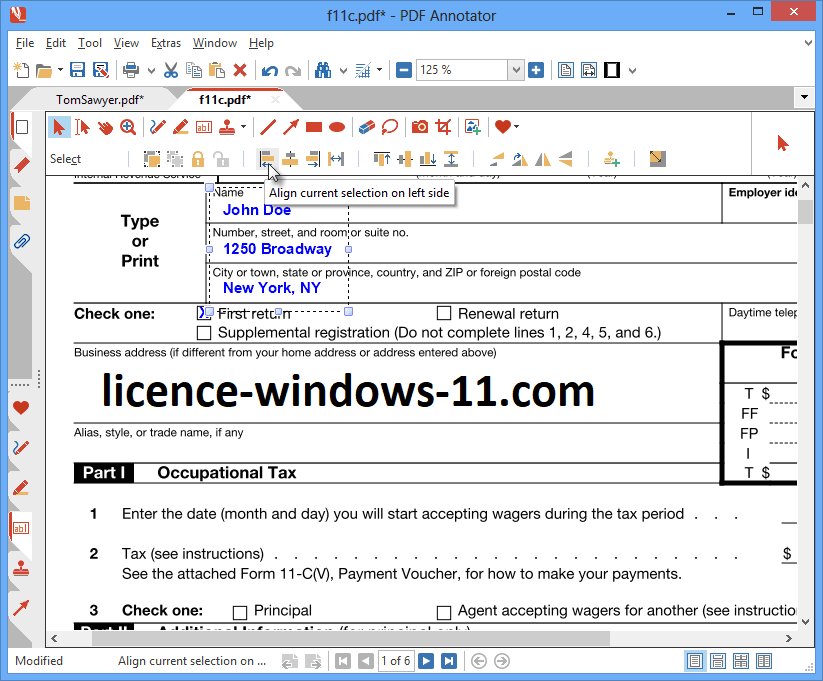
Task: Tick the Supplemental registration checkbox
Action: (x=204, y=333)
